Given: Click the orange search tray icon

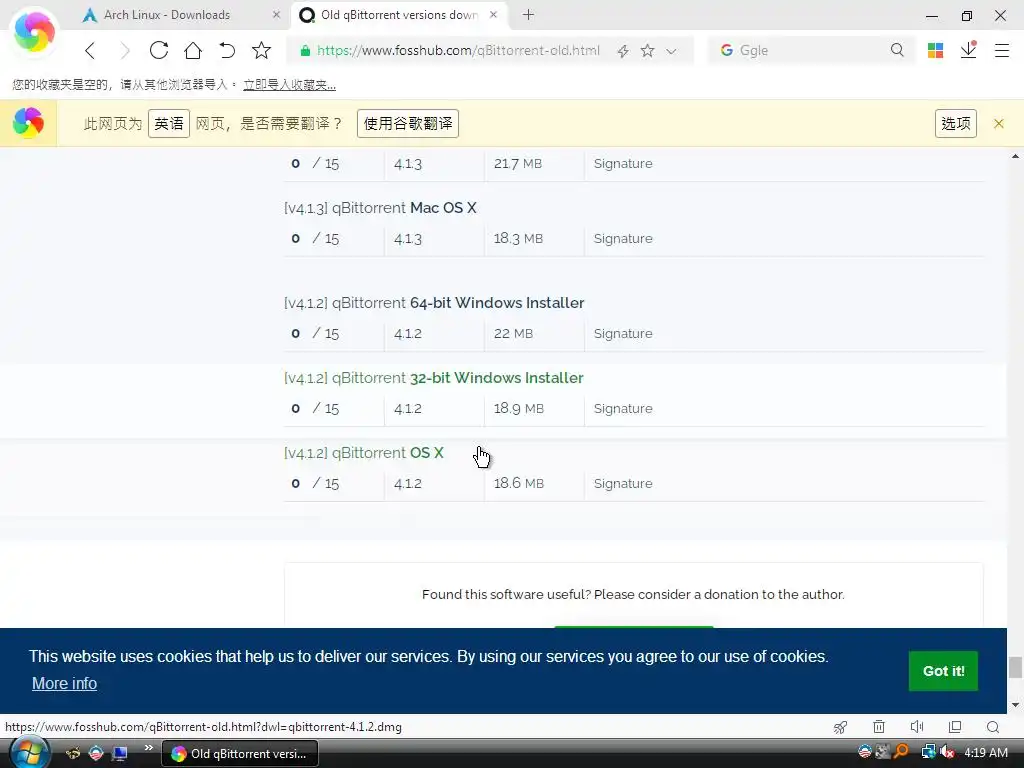Looking at the screenshot, I should coord(901,752).
